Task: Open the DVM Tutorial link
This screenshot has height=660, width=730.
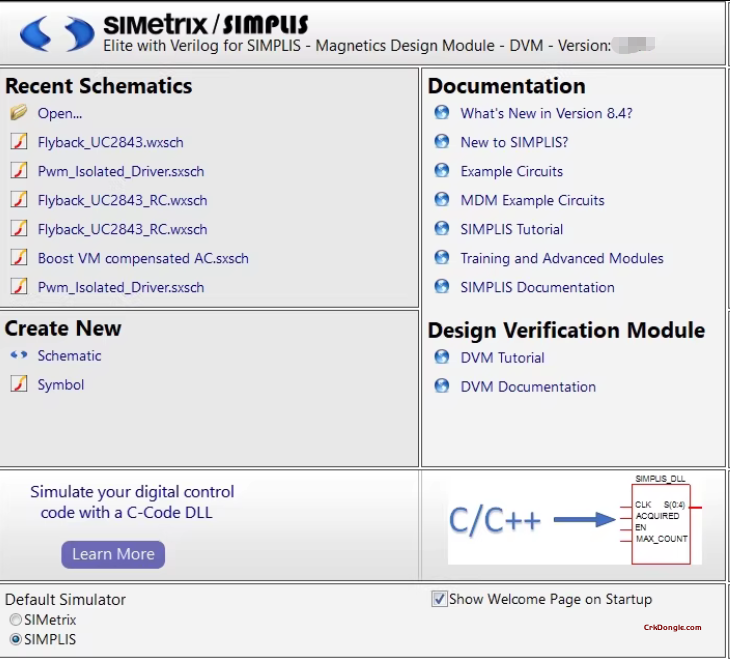Action: tap(502, 357)
